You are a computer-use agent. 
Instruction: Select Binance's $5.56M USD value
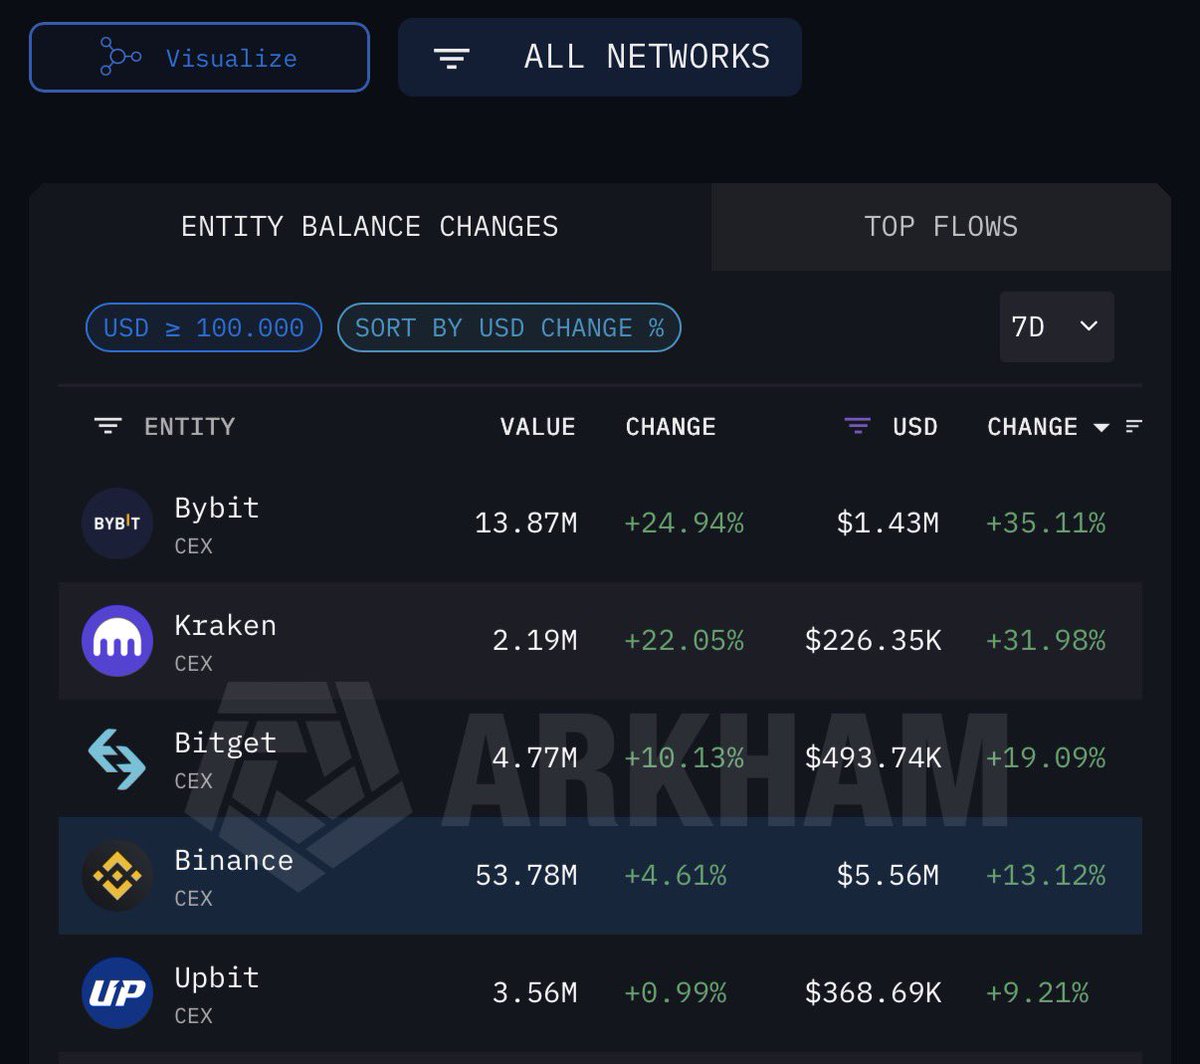click(887, 876)
